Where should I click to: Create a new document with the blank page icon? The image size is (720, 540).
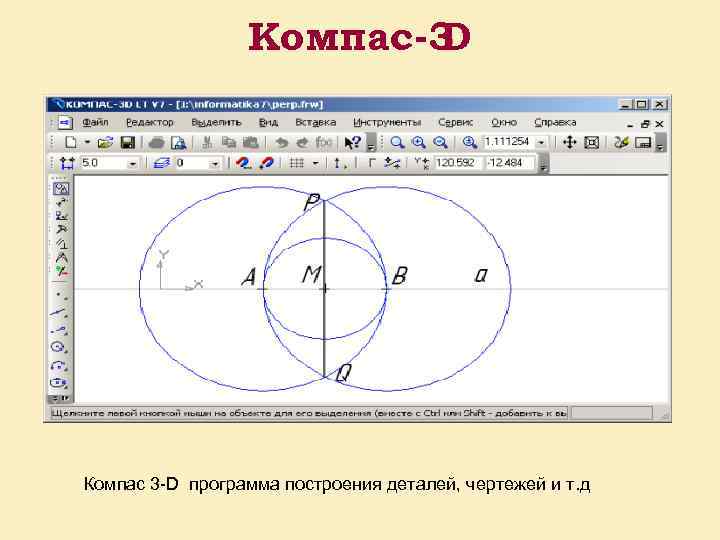(x=70, y=142)
